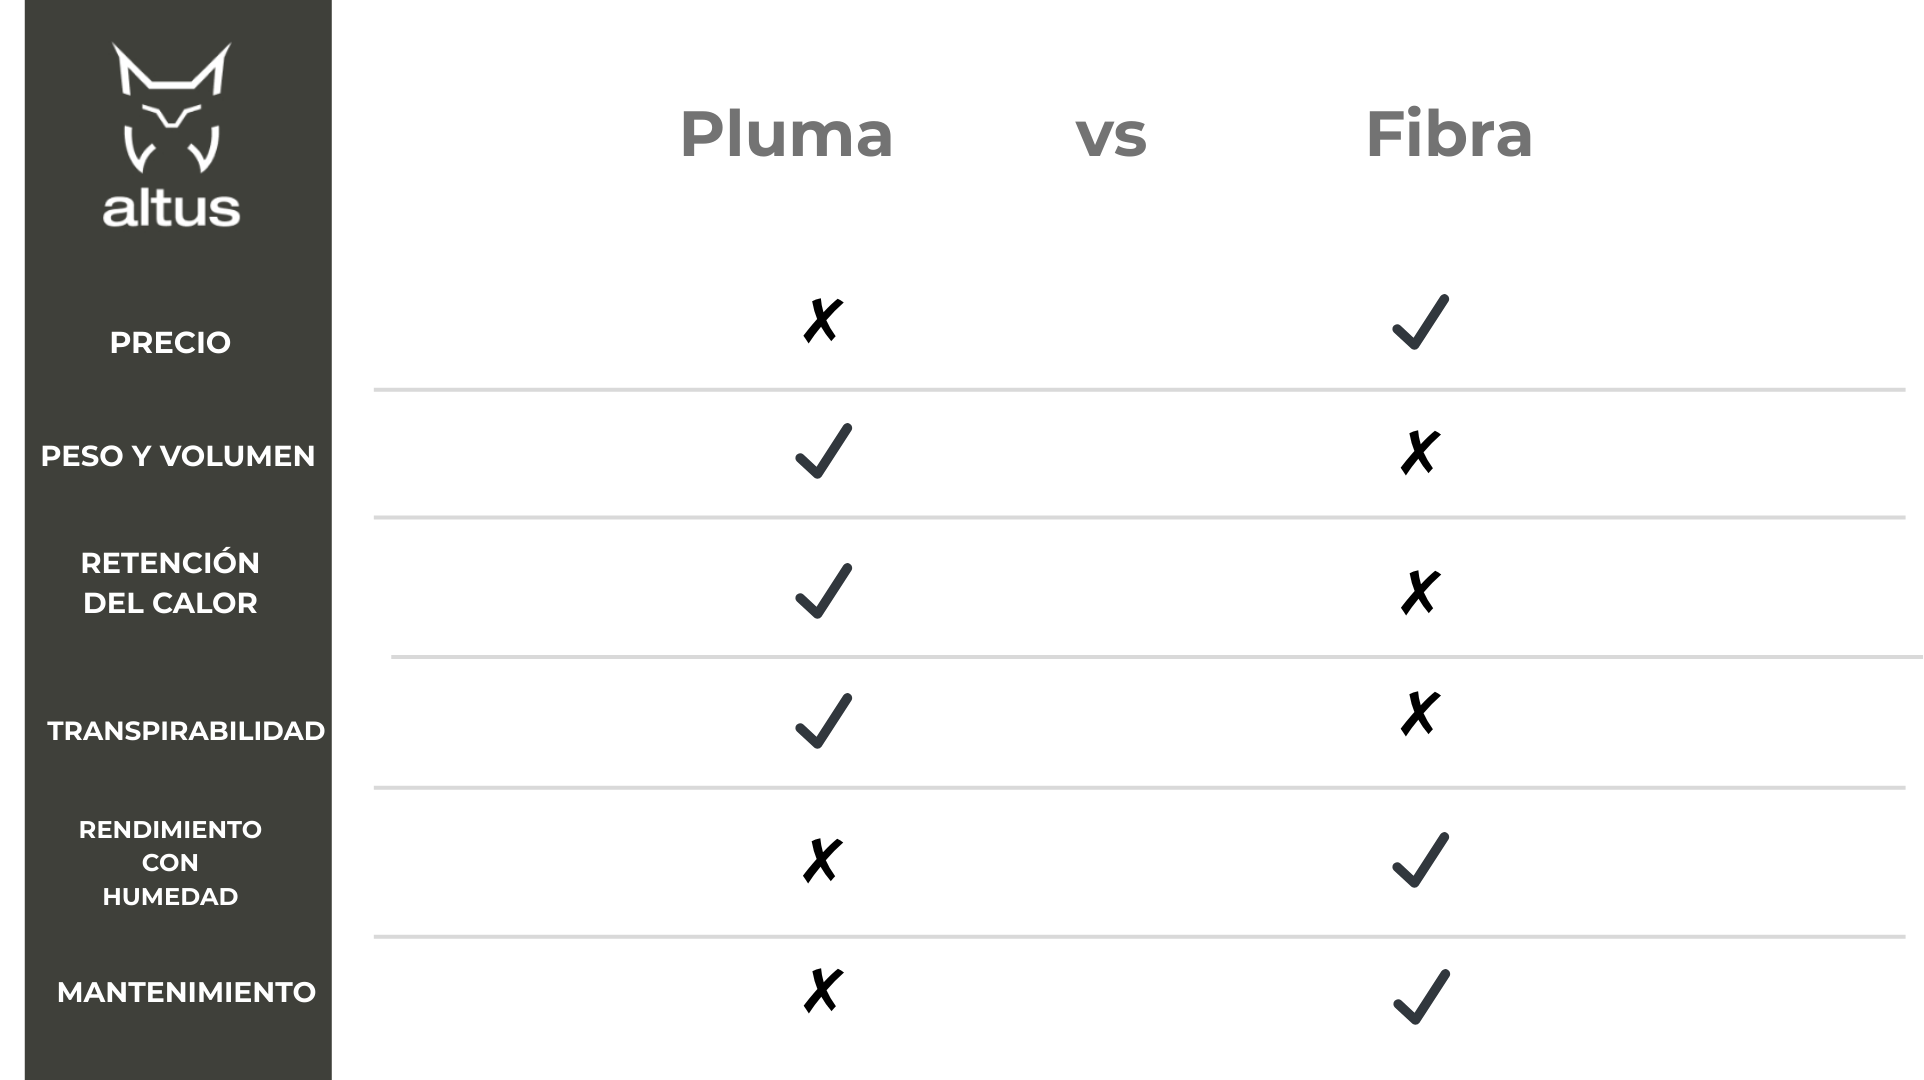The image size is (1924, 1080).
Task: Select the Pluma column heading
Action: [x=786, y=134]
